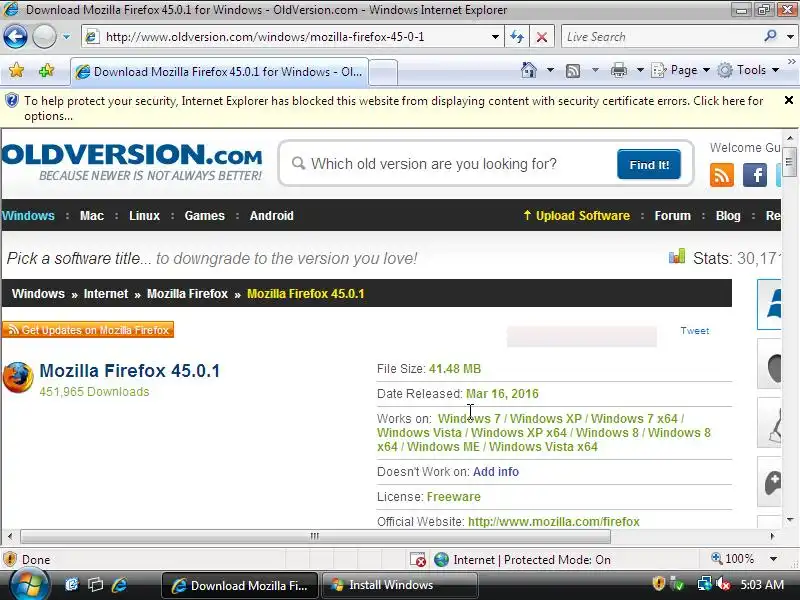800x600 pixels.
Task: Click the Internet breadcrumb link
Action: (106, 294)
